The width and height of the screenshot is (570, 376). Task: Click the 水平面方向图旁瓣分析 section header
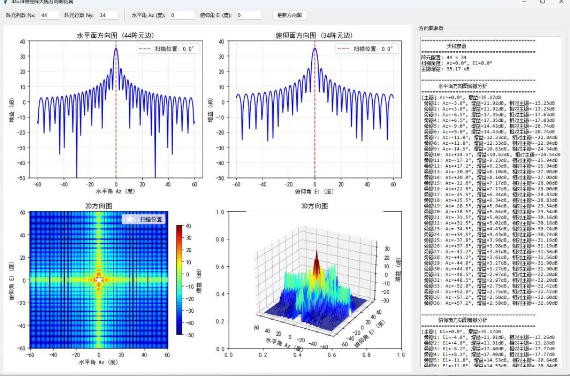point(463,86)
